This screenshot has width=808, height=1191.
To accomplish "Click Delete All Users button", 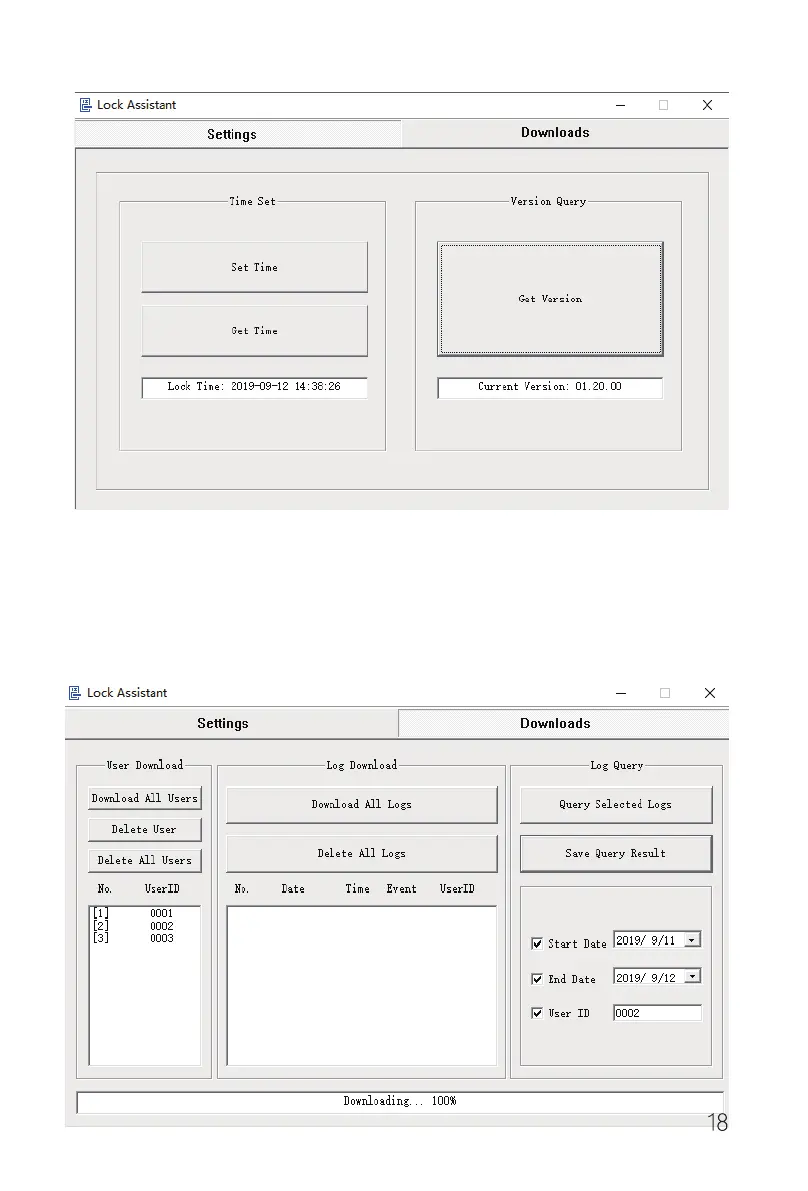I will pyautogui.click(x=145, y=861).
